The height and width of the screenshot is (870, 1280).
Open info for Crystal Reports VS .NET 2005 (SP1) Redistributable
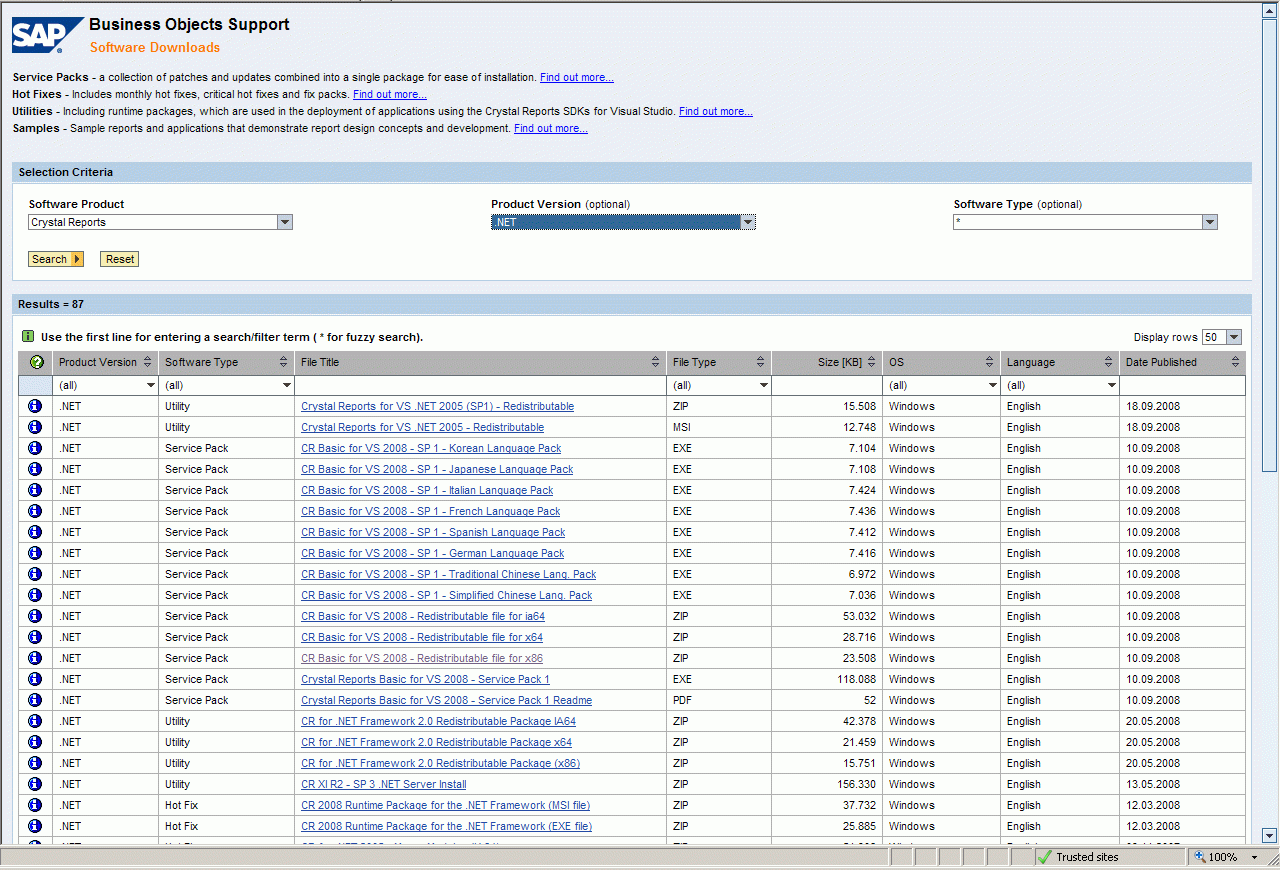(35, 406)
